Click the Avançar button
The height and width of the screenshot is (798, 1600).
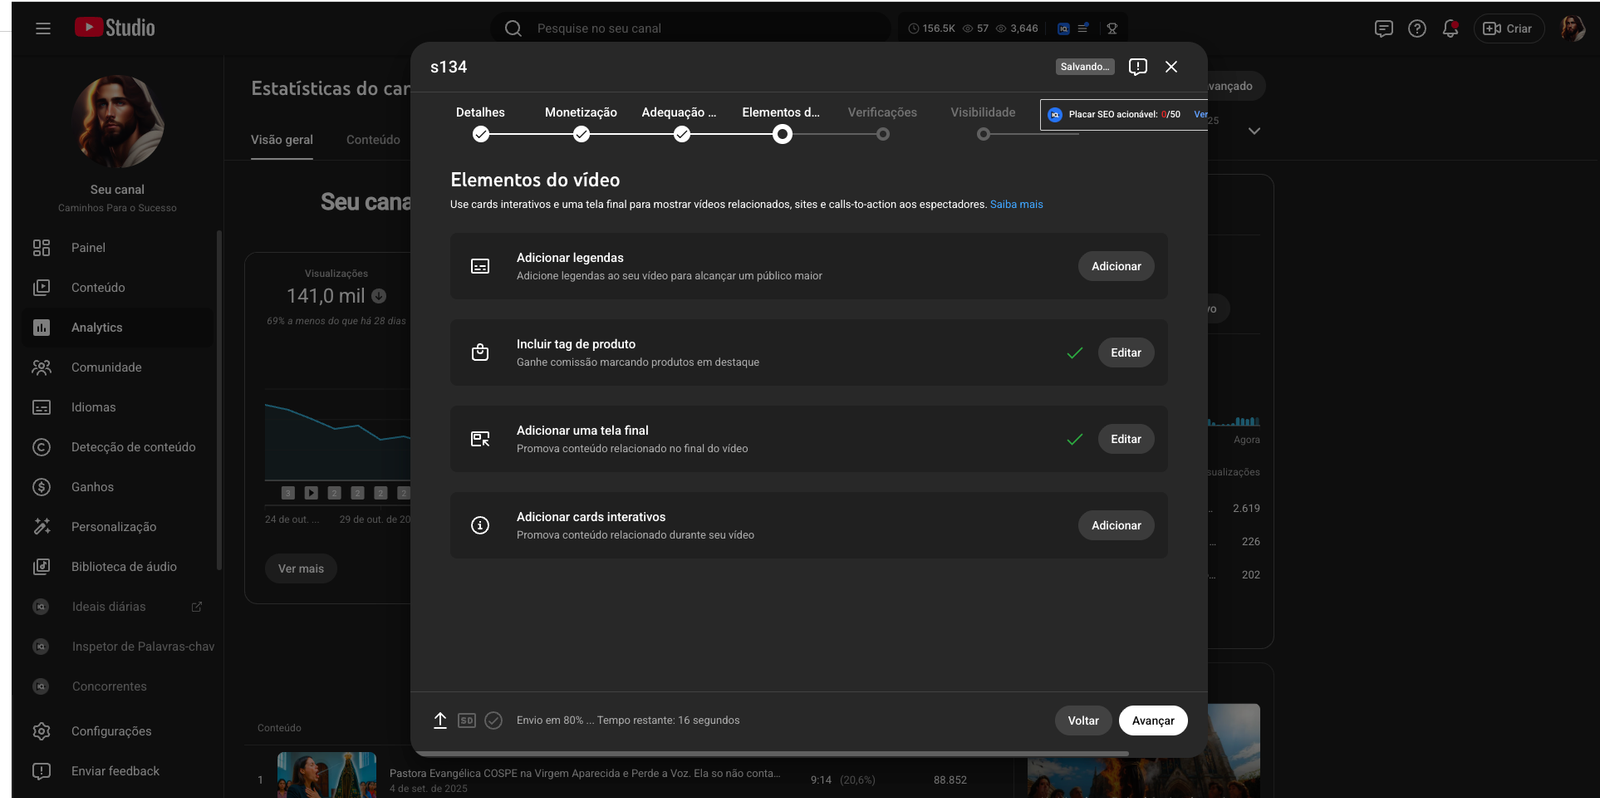coord(1153,721)
